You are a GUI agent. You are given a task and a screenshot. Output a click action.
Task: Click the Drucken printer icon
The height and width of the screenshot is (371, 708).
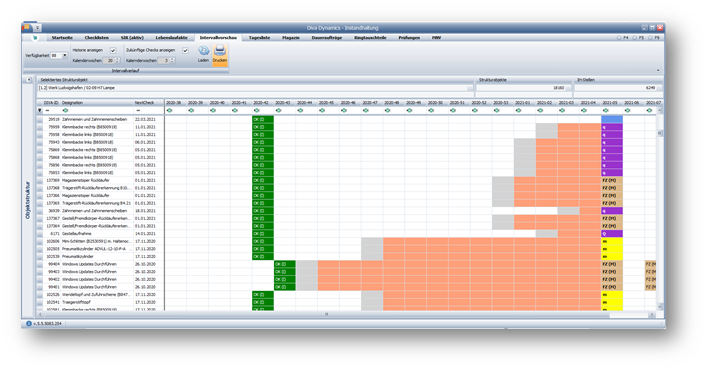coord(220,50)
